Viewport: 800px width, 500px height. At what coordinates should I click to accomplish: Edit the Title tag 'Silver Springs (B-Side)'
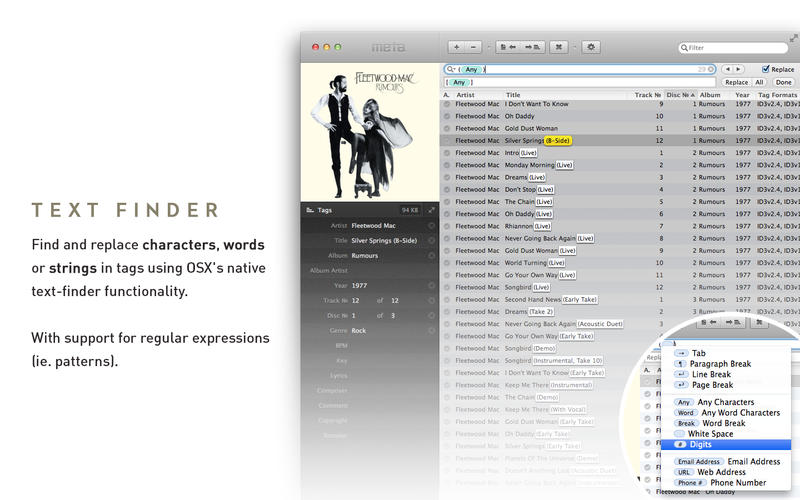tap(384, 240)
